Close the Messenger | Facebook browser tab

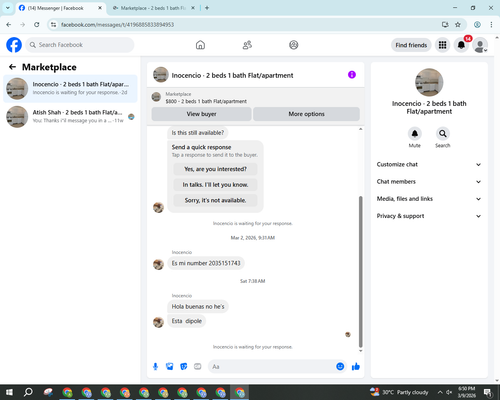[x=100, y=8]
